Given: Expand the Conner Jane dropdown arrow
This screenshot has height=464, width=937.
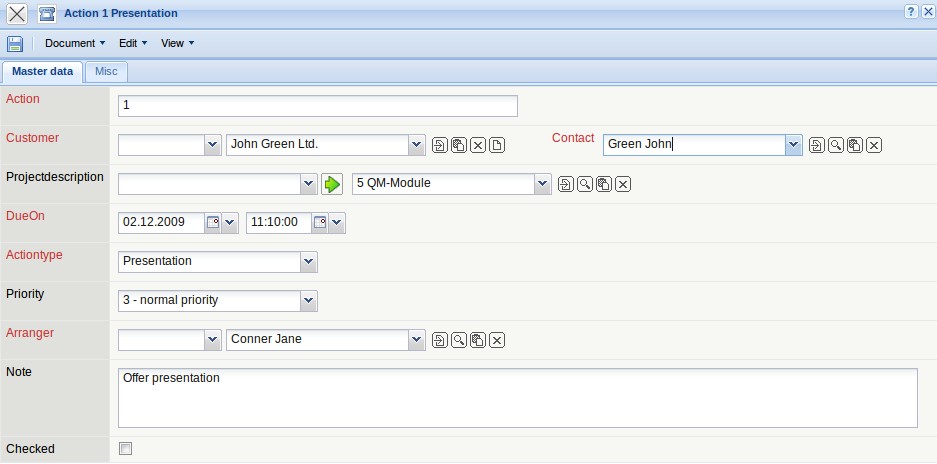Looking at the screenshot, I should (x=417, y=340).
